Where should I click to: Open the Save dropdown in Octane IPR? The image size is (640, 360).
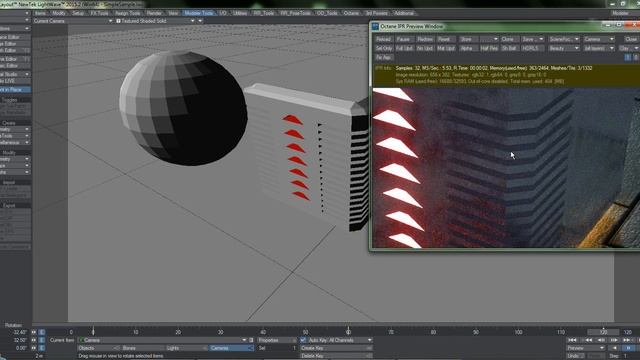533,39
